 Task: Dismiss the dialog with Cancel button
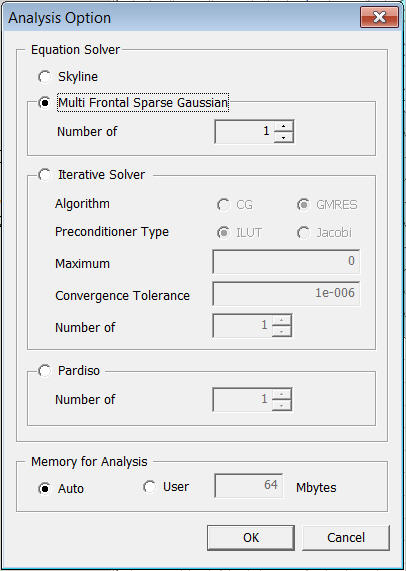coord(346,537)
